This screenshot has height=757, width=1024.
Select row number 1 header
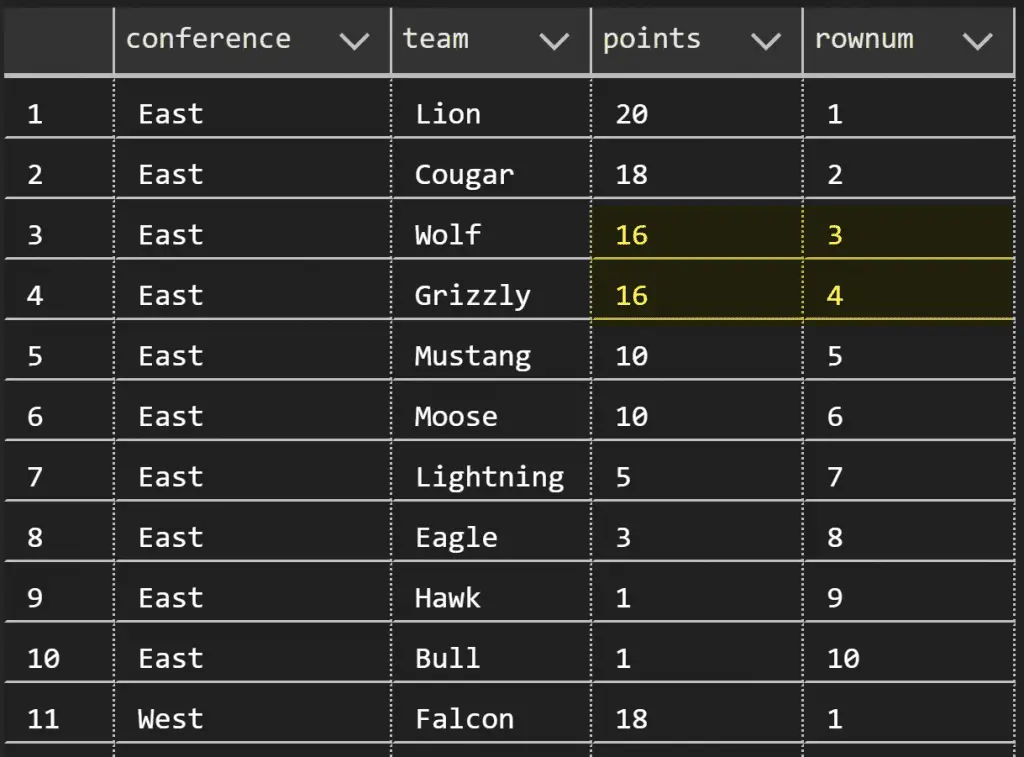click(x=59, y=114)
